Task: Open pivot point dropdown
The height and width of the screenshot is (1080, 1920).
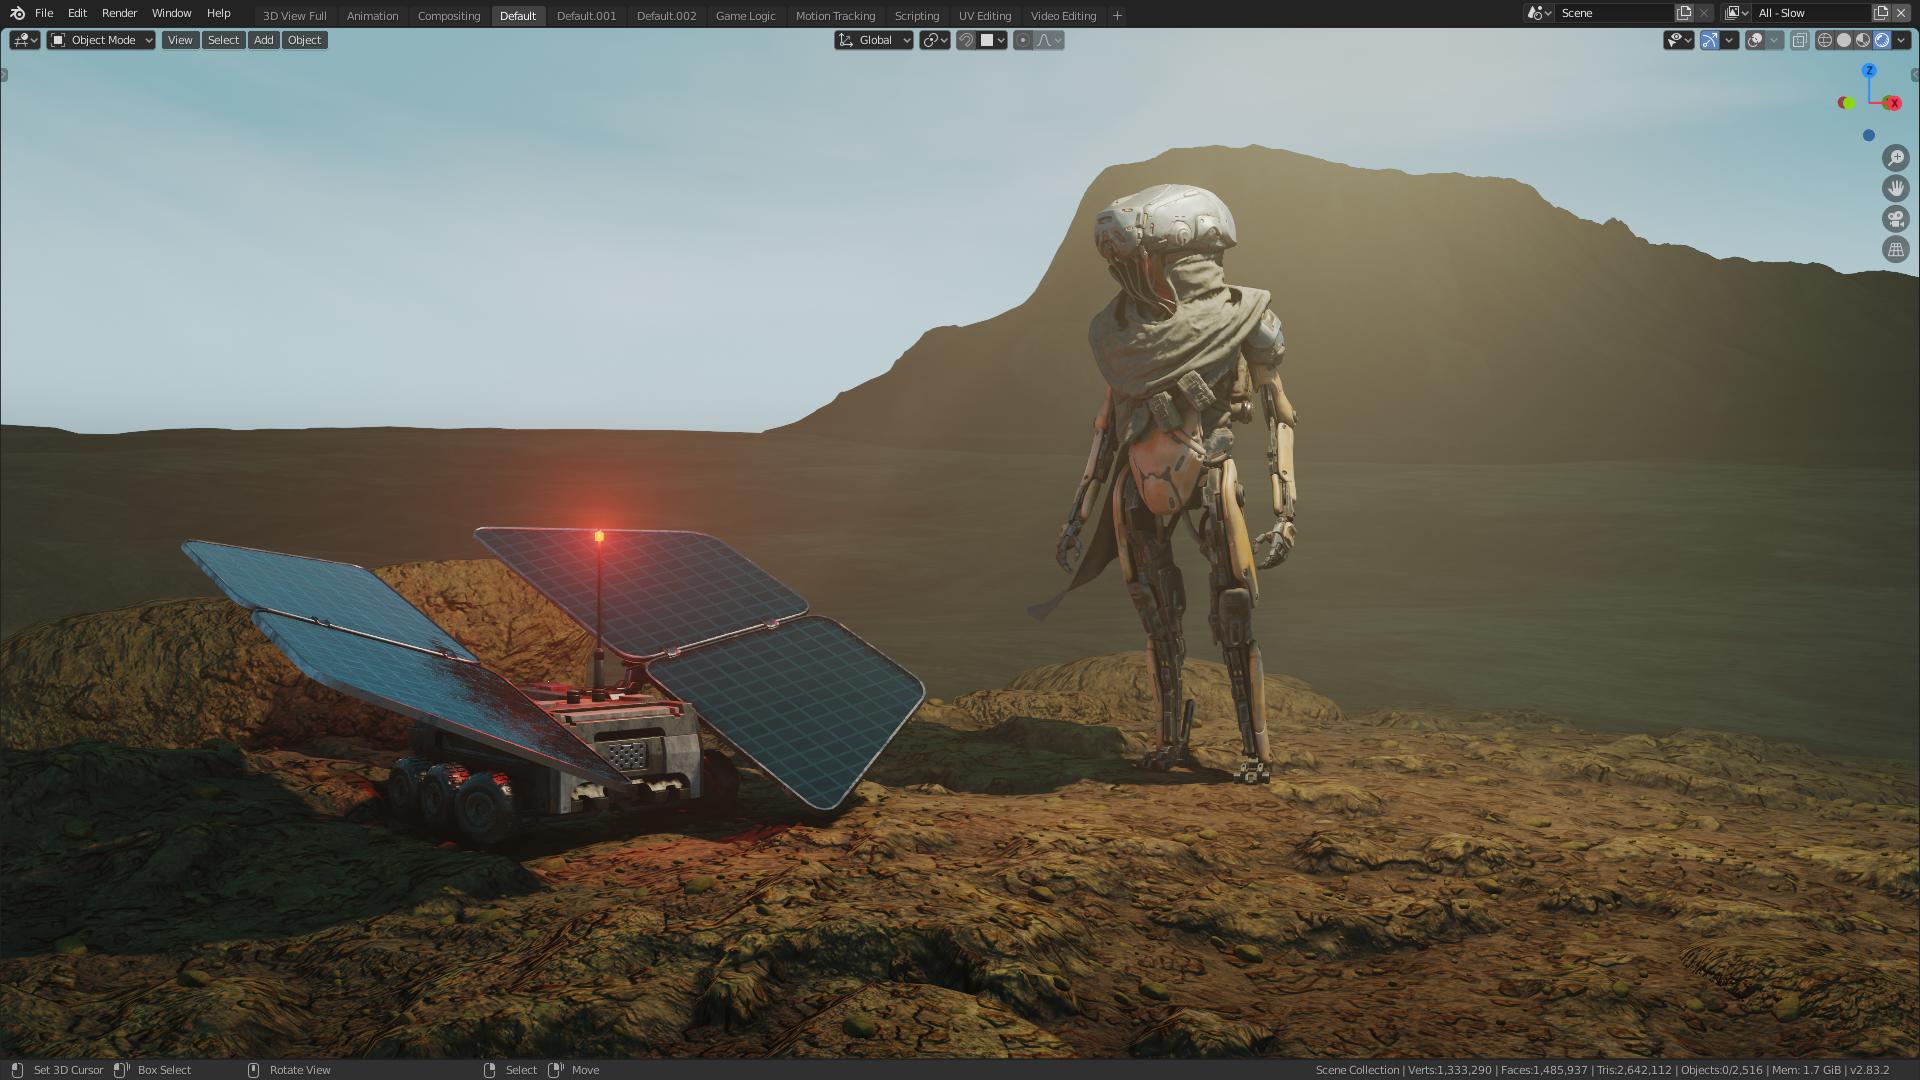Action: click(935, 40)
